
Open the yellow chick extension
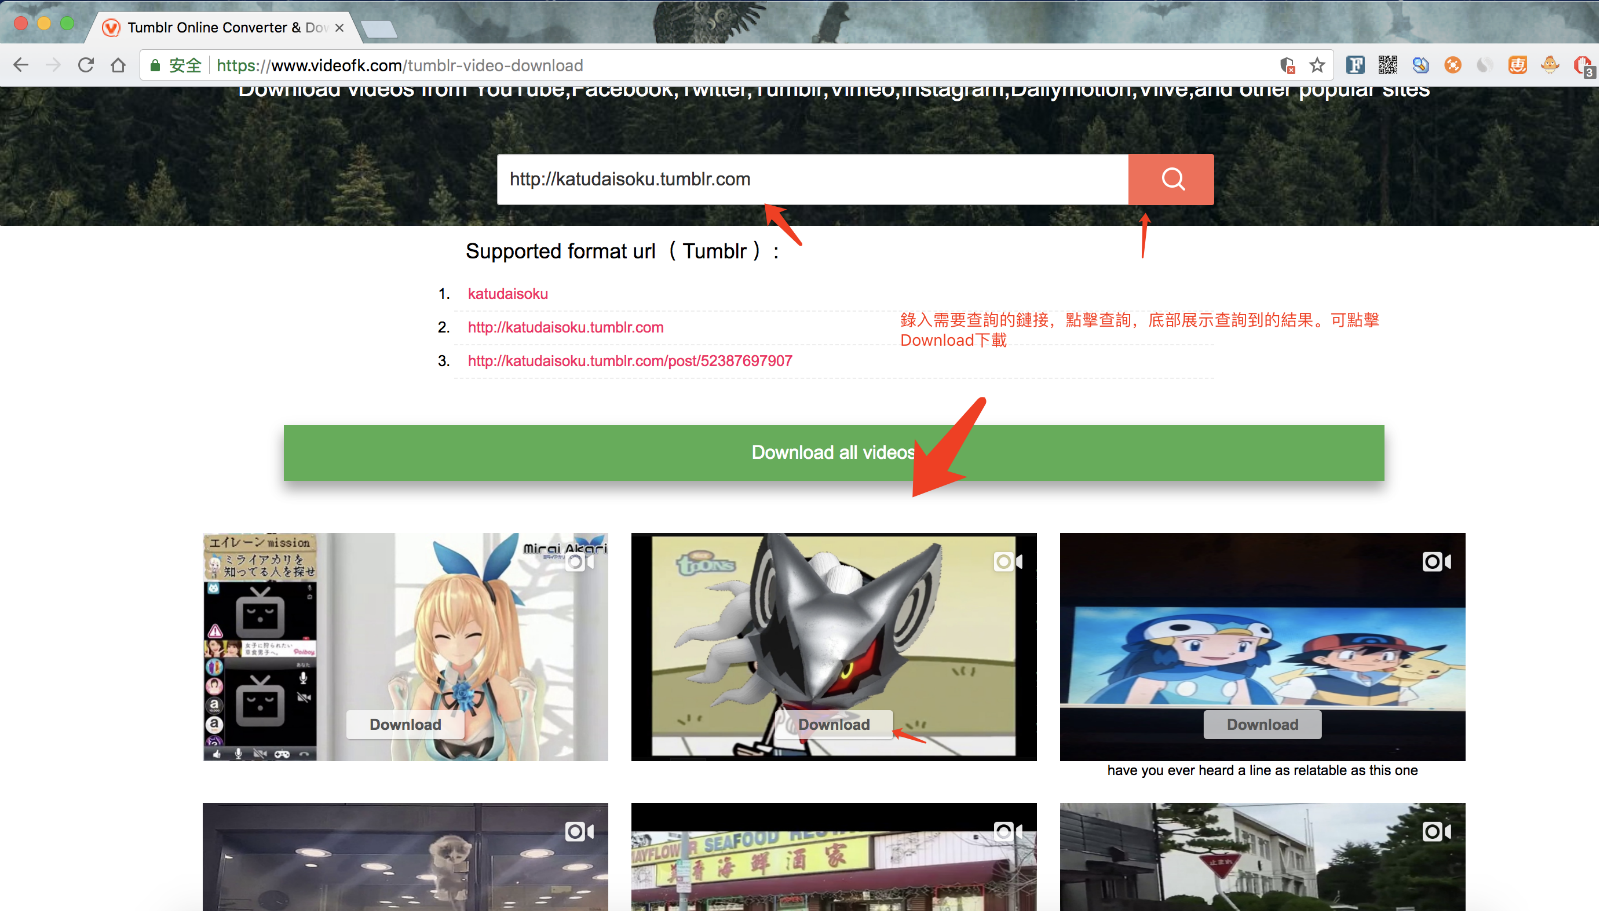1550,65
